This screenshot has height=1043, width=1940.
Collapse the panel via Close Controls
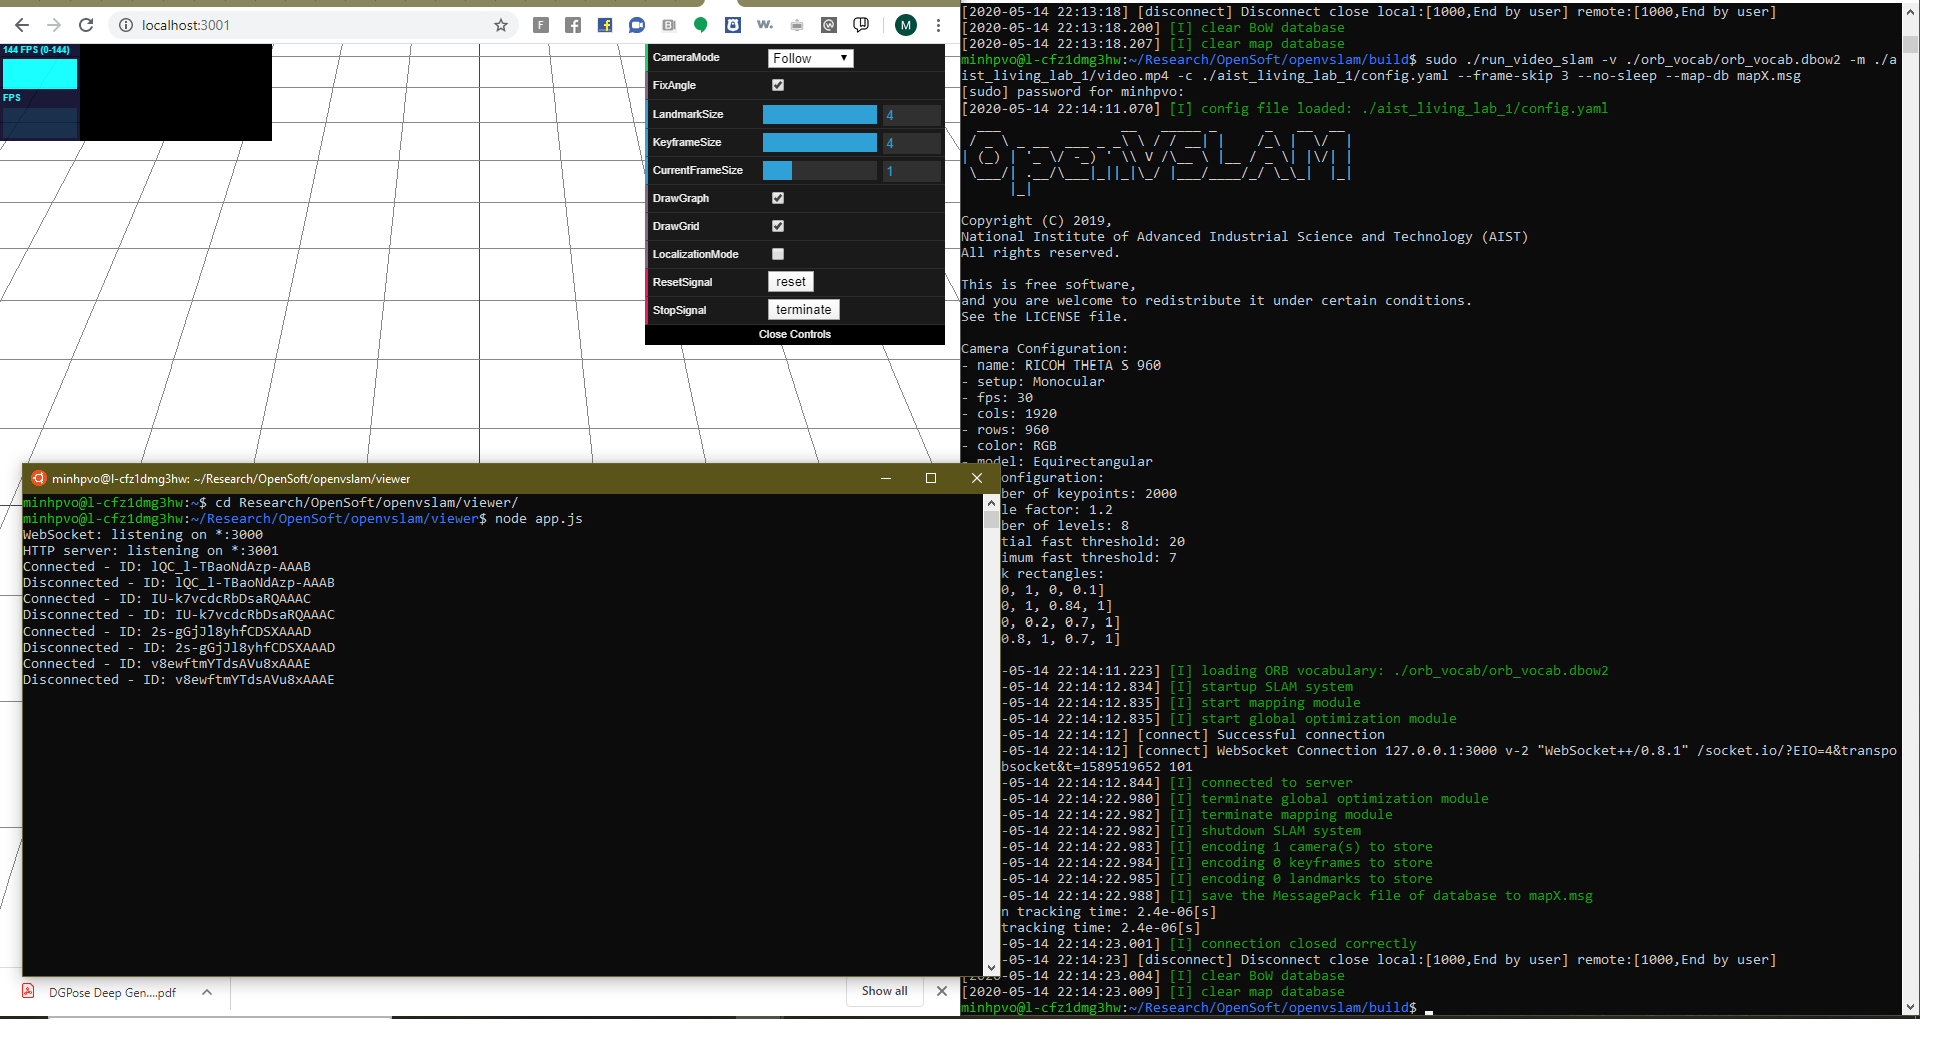[x=794, y=334]
